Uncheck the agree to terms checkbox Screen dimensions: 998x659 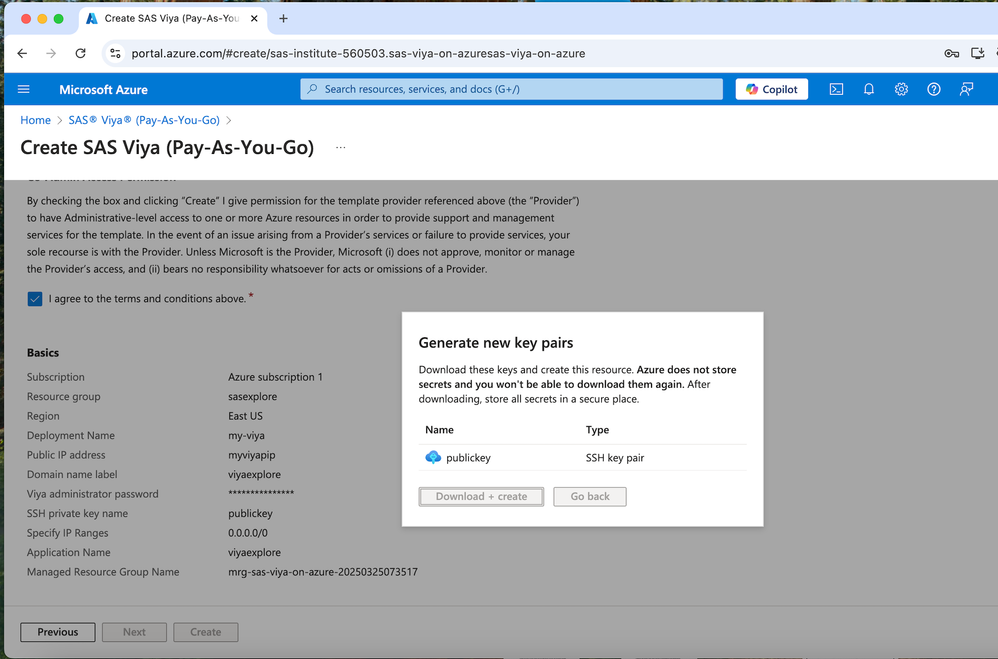[35, 299]
